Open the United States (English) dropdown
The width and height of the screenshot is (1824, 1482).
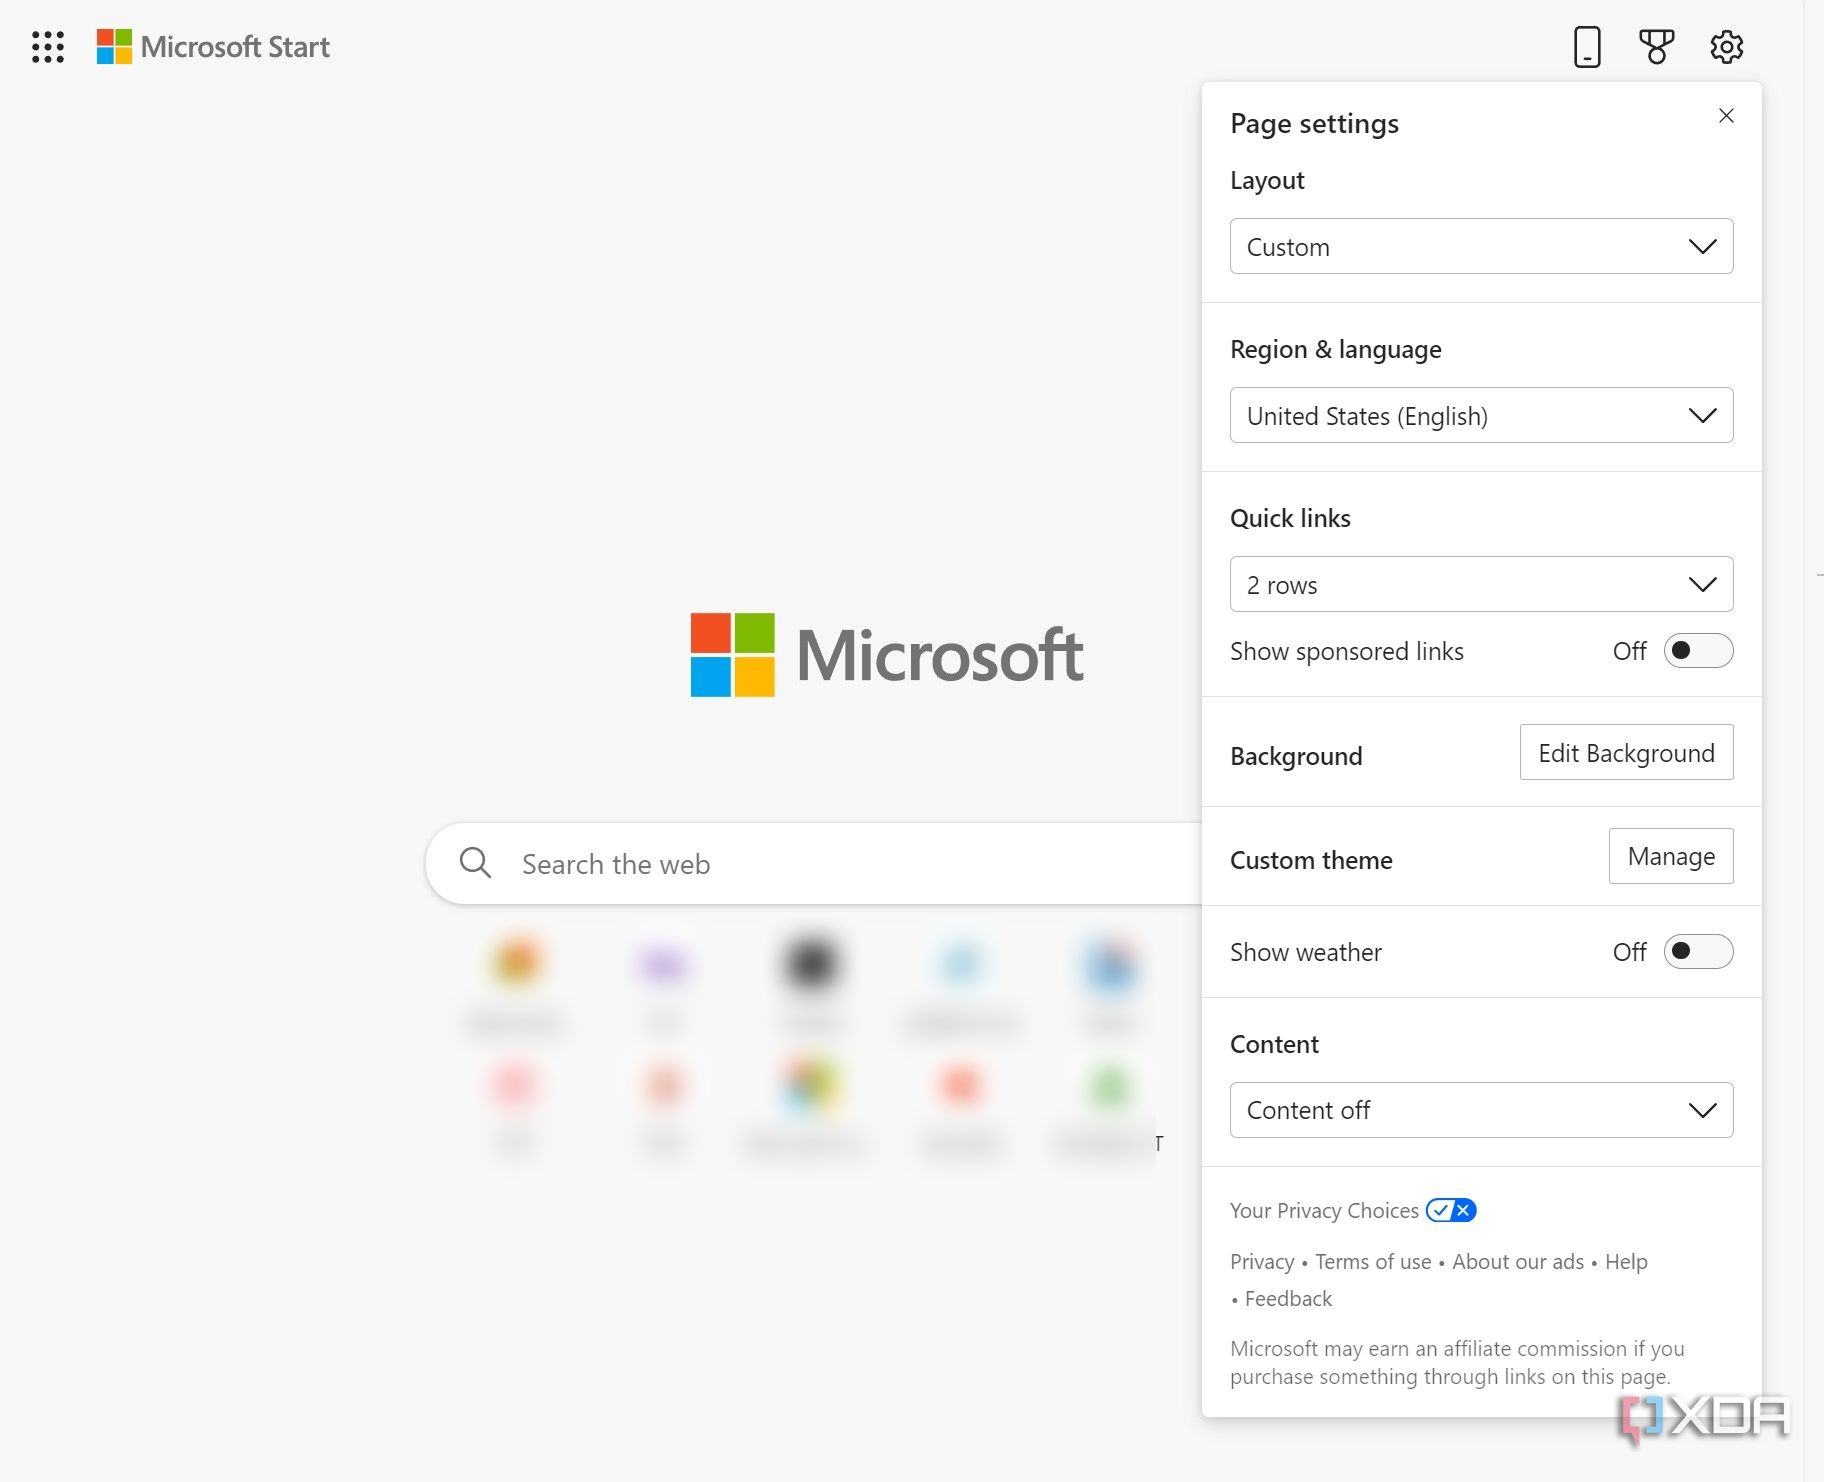point(1481,415)
